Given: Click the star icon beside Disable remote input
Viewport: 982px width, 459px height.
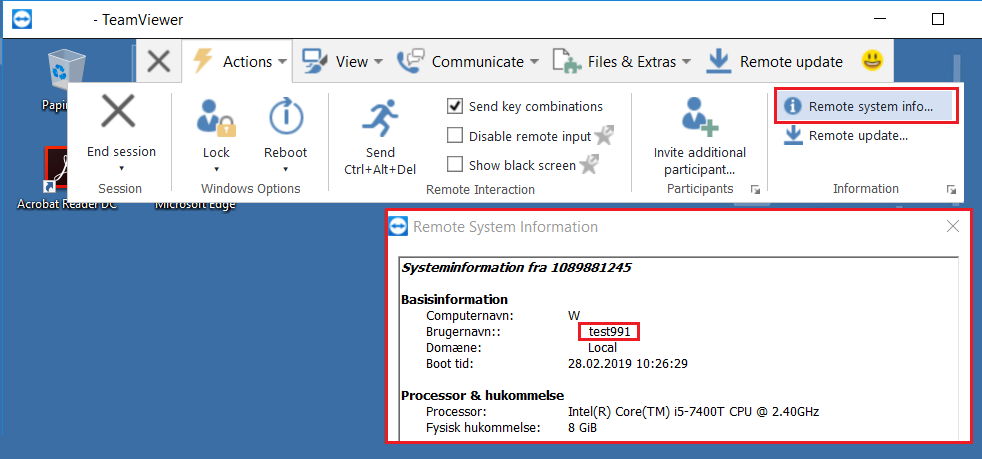Looking at the screenshot, I should (604, 135).
